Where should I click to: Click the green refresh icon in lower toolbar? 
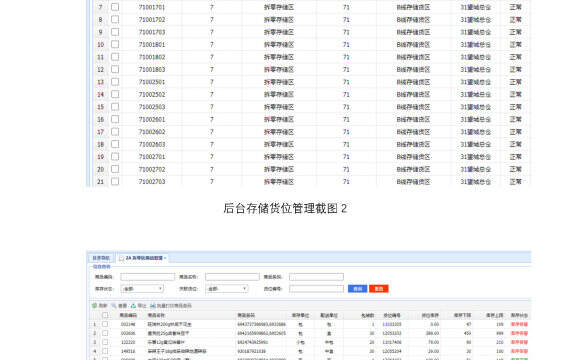[95, 305]
